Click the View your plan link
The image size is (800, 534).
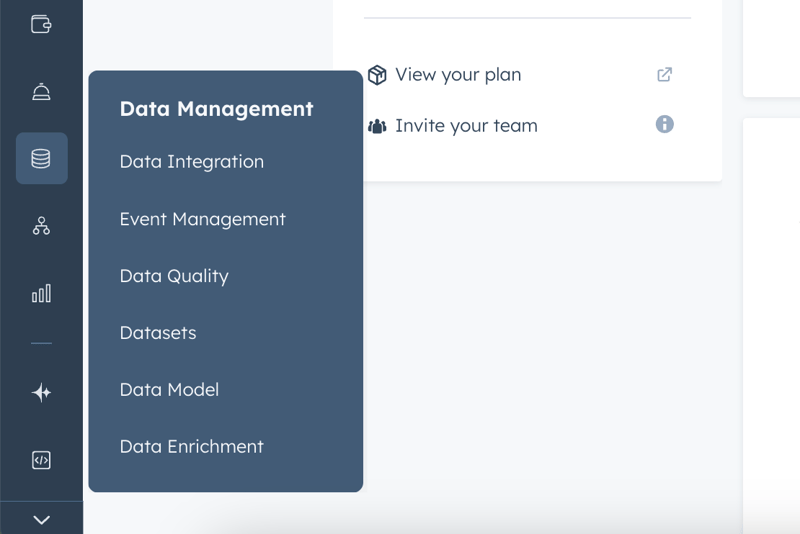(457, 75)
